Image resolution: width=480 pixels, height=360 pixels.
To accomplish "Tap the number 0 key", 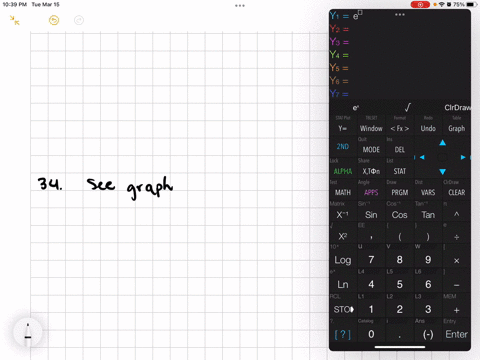I will (x=371, y=334).
